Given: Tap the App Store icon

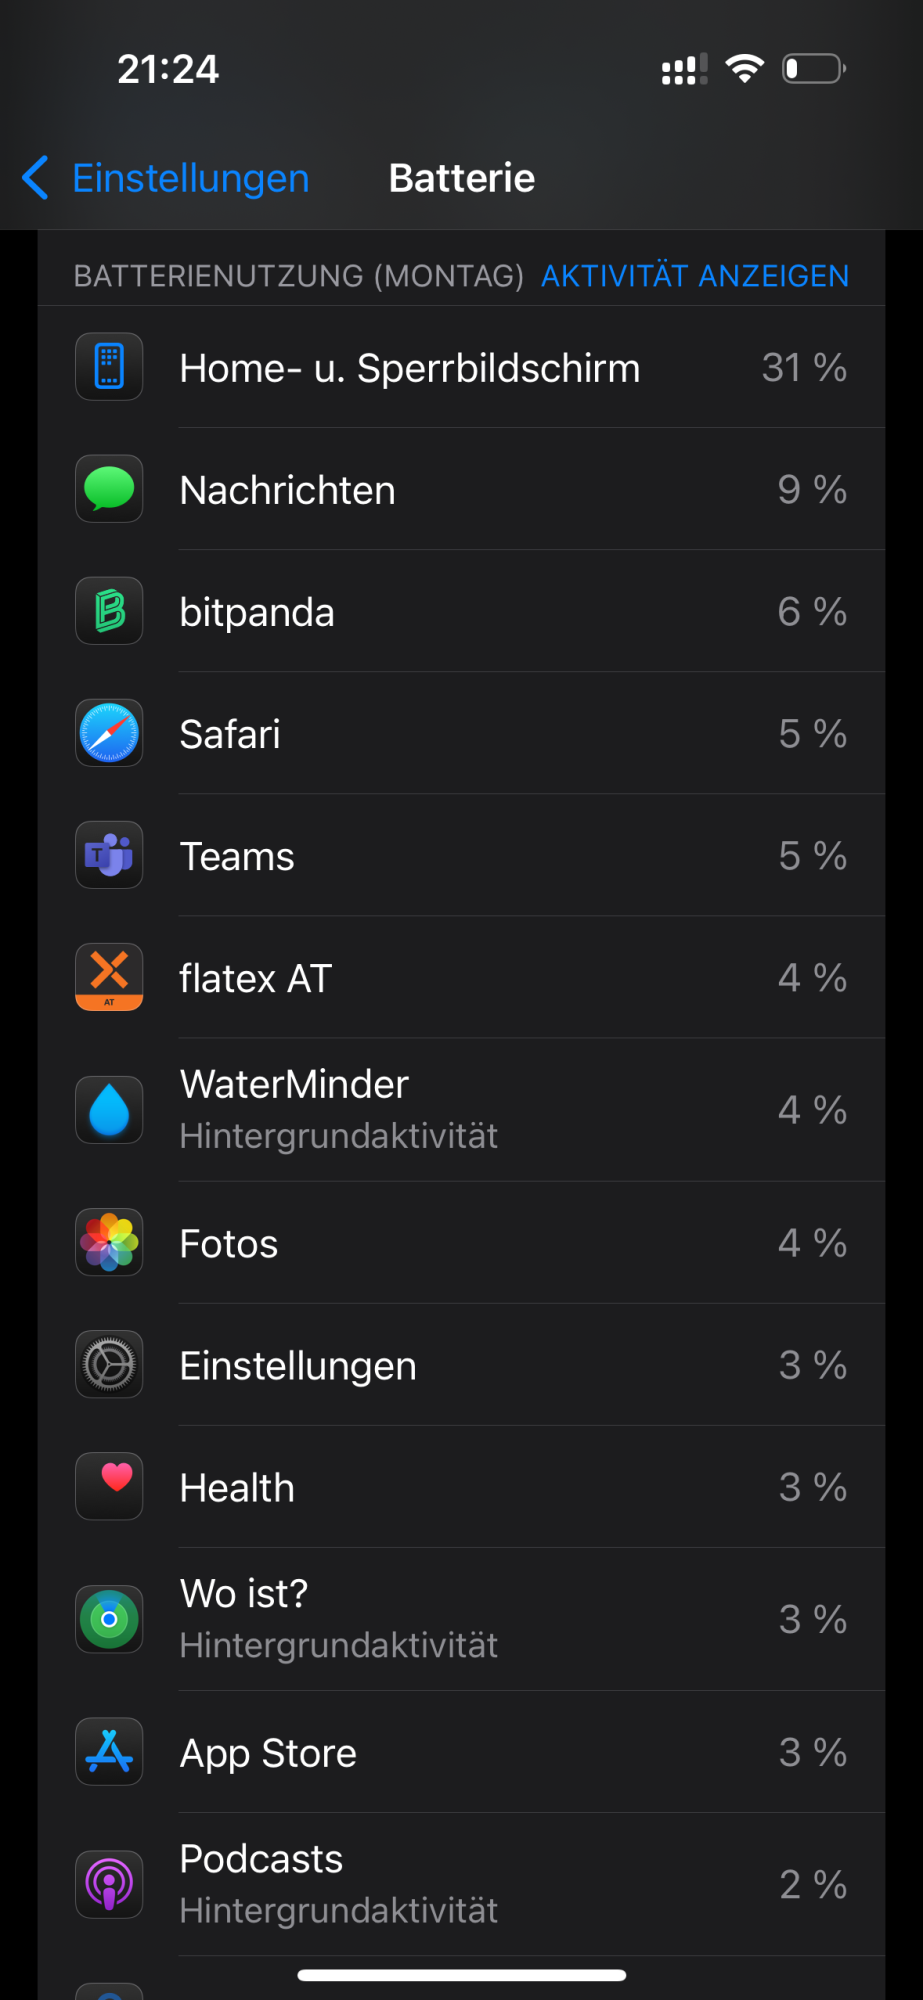Looking at the screenshot, I should [x=109, y=1752].
